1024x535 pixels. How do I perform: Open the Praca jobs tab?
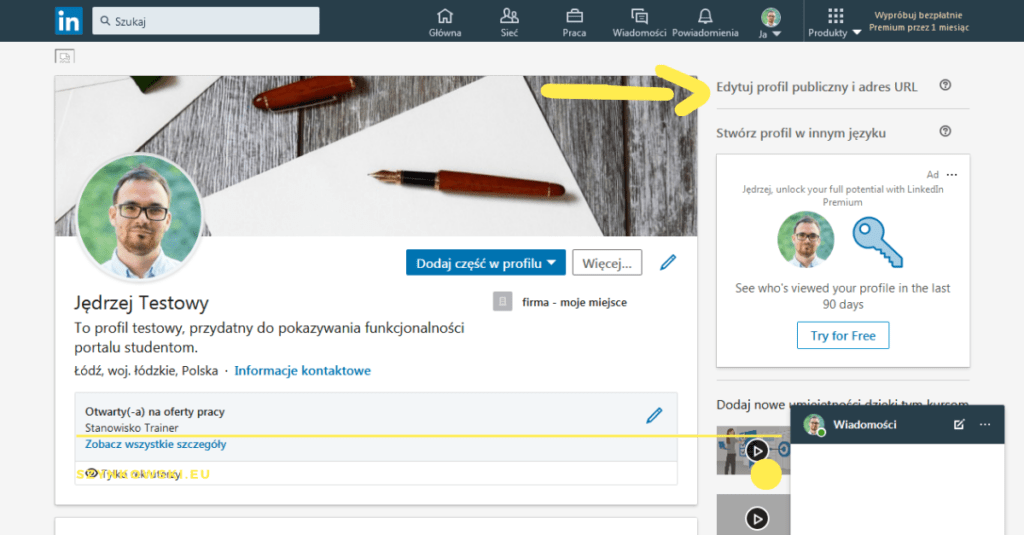pos(574,22)
